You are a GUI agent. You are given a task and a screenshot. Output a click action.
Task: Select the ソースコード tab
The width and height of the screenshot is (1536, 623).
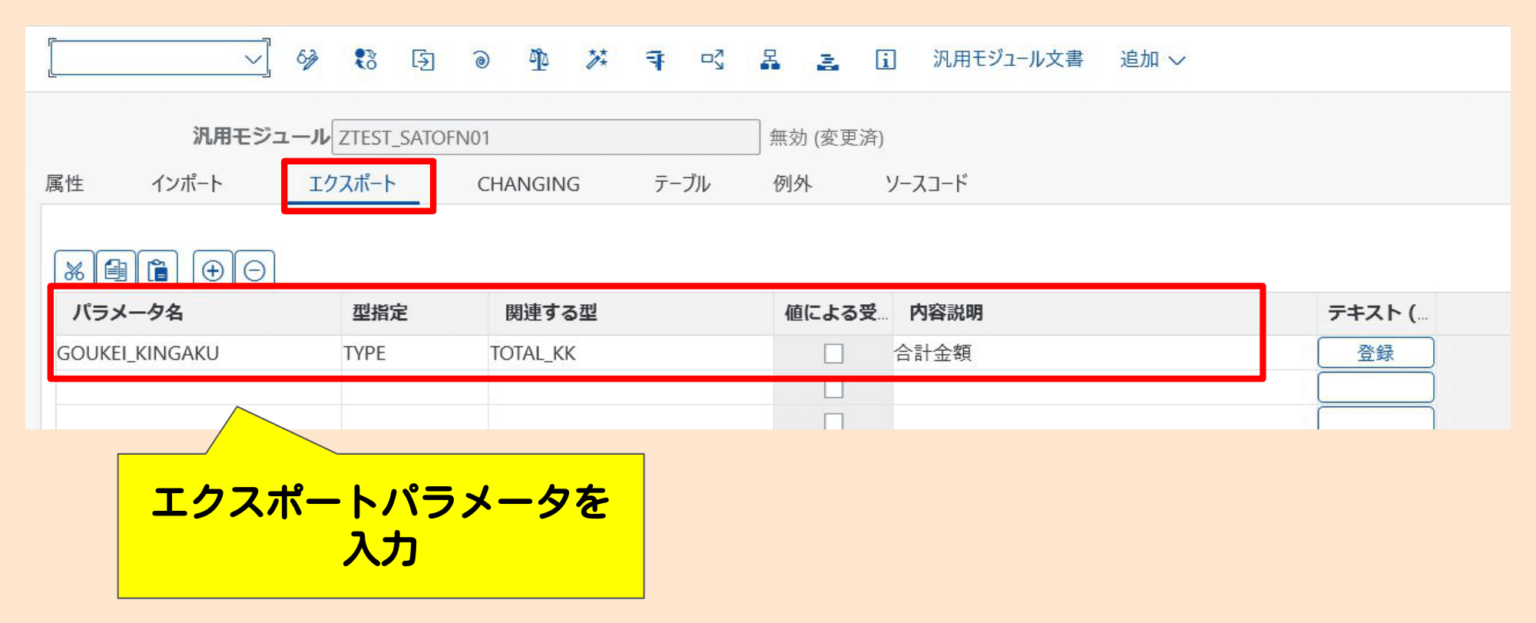[x=923, y=183]
